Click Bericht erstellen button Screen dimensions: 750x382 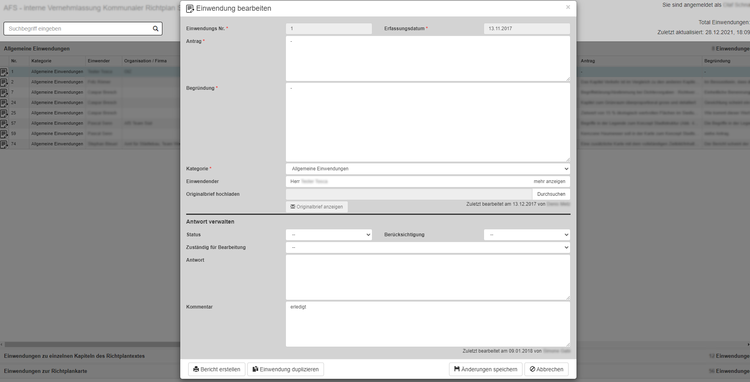pos(217,369)
